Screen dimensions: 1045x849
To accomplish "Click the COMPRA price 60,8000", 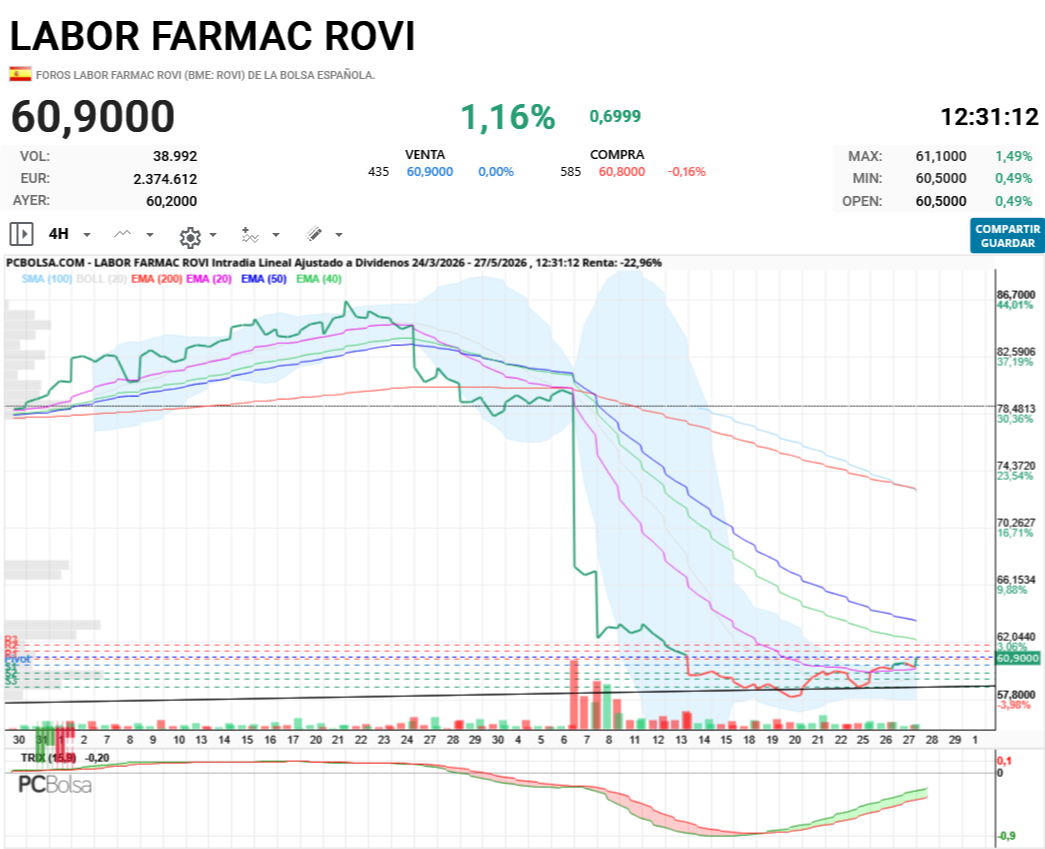I will click(622, 171).
